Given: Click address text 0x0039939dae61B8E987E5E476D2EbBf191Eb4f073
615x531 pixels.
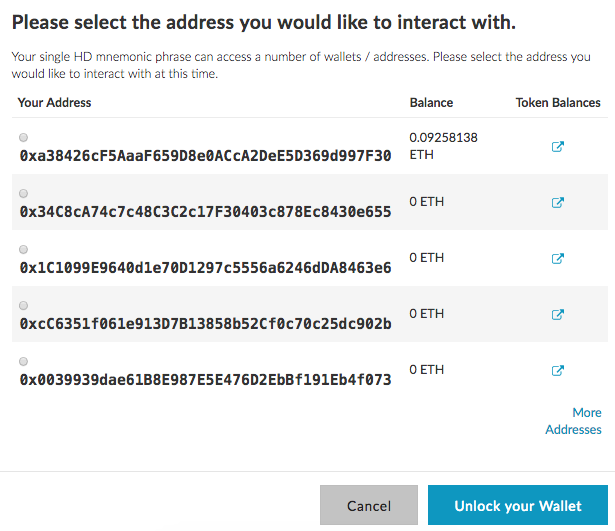Looking at the screenshot, I should pos(206,380).
